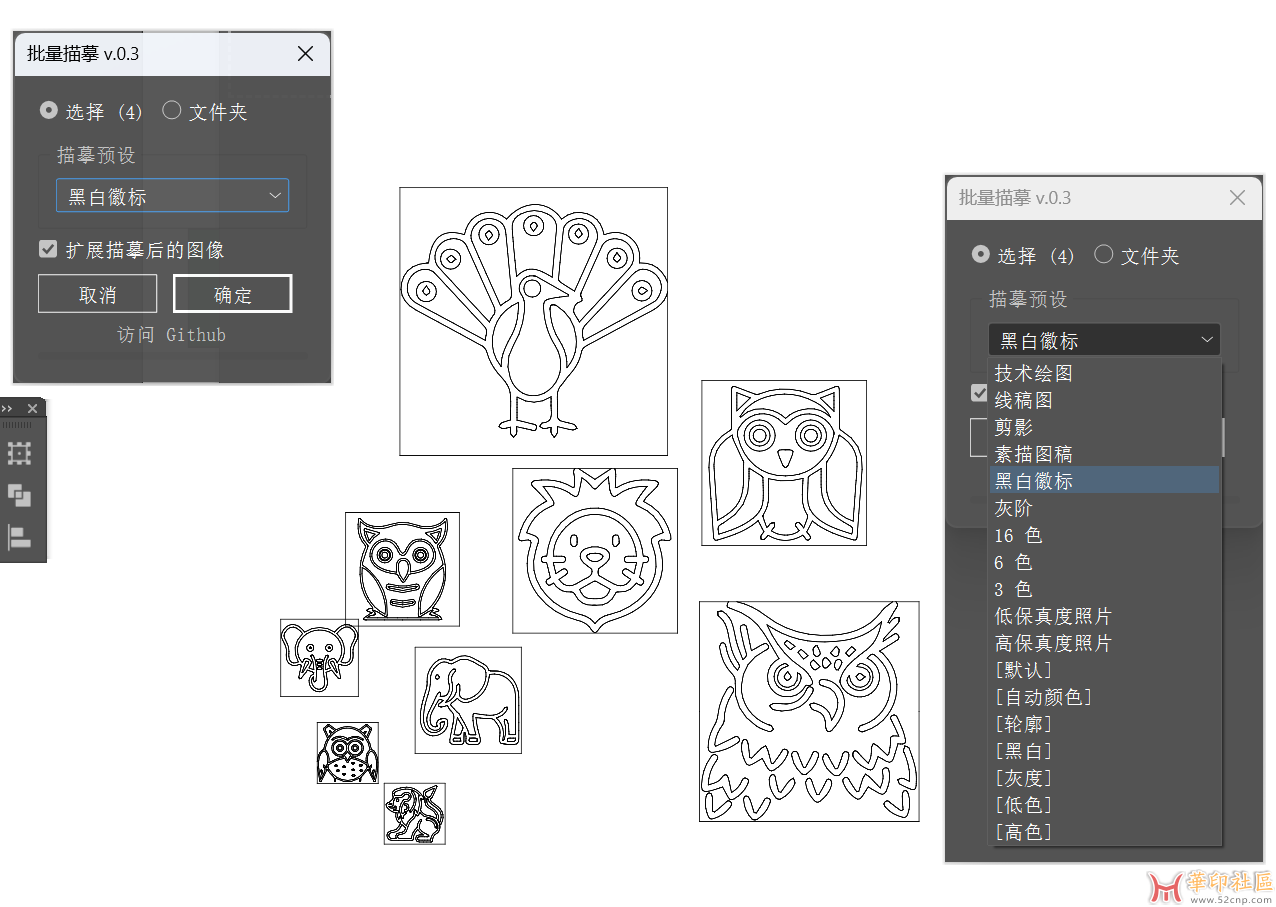Viewport: 1276px width, 907px height.
Task: Choose 6 色 from the preset list
Action: (1105, 562)
